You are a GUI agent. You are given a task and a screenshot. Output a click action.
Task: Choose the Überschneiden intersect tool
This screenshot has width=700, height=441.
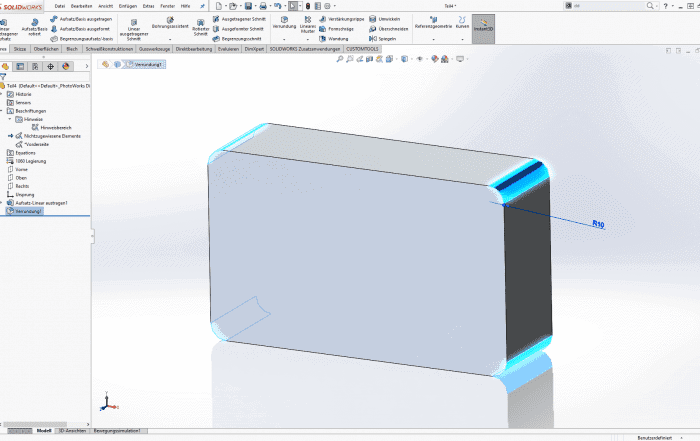coord(389,29)
